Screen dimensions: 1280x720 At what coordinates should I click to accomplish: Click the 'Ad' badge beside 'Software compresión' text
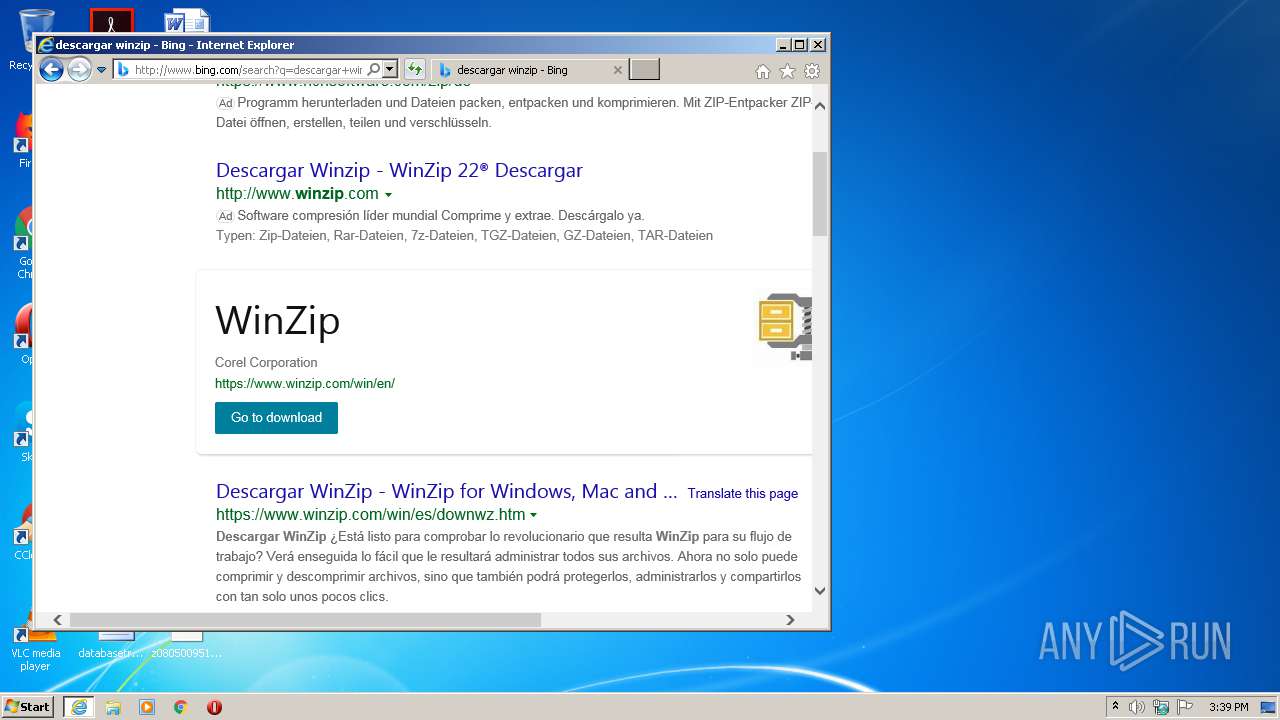pos(225,216)
